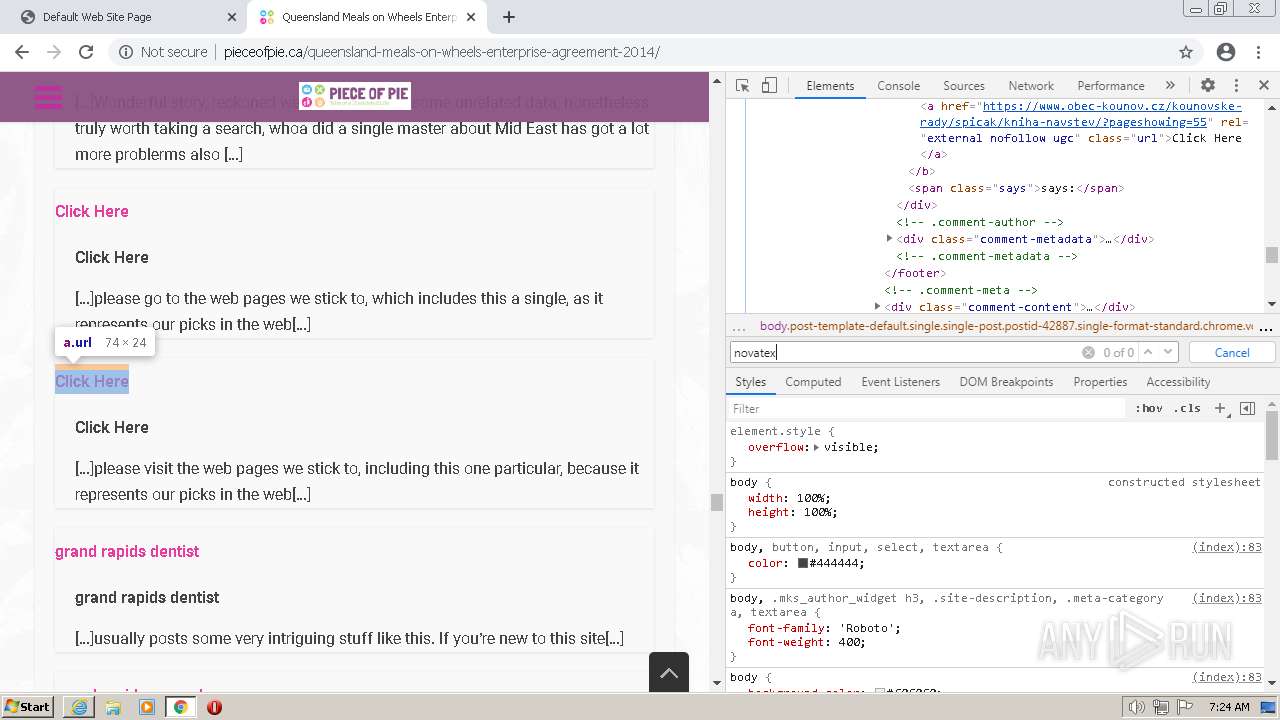Screen dimensions: 1280x720
Task: Click the taskbar clock 7:24 AM
Action: coord(1229,707)
